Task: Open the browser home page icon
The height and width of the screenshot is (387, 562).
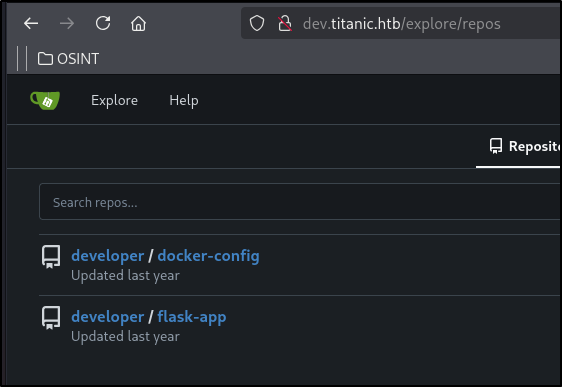Action: tap(138, 24)
